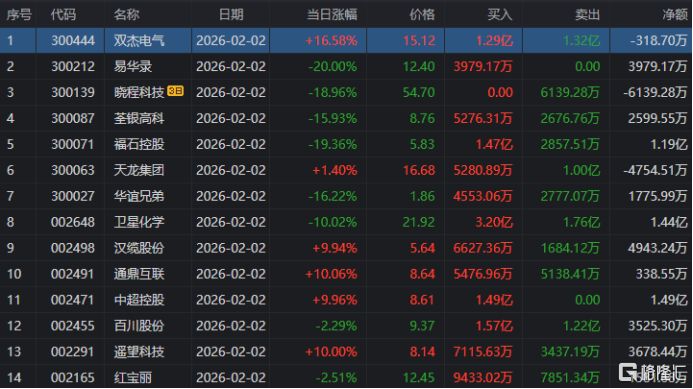Select stock name 中超控股
This screenshot has height=389, width=693.
139,300
